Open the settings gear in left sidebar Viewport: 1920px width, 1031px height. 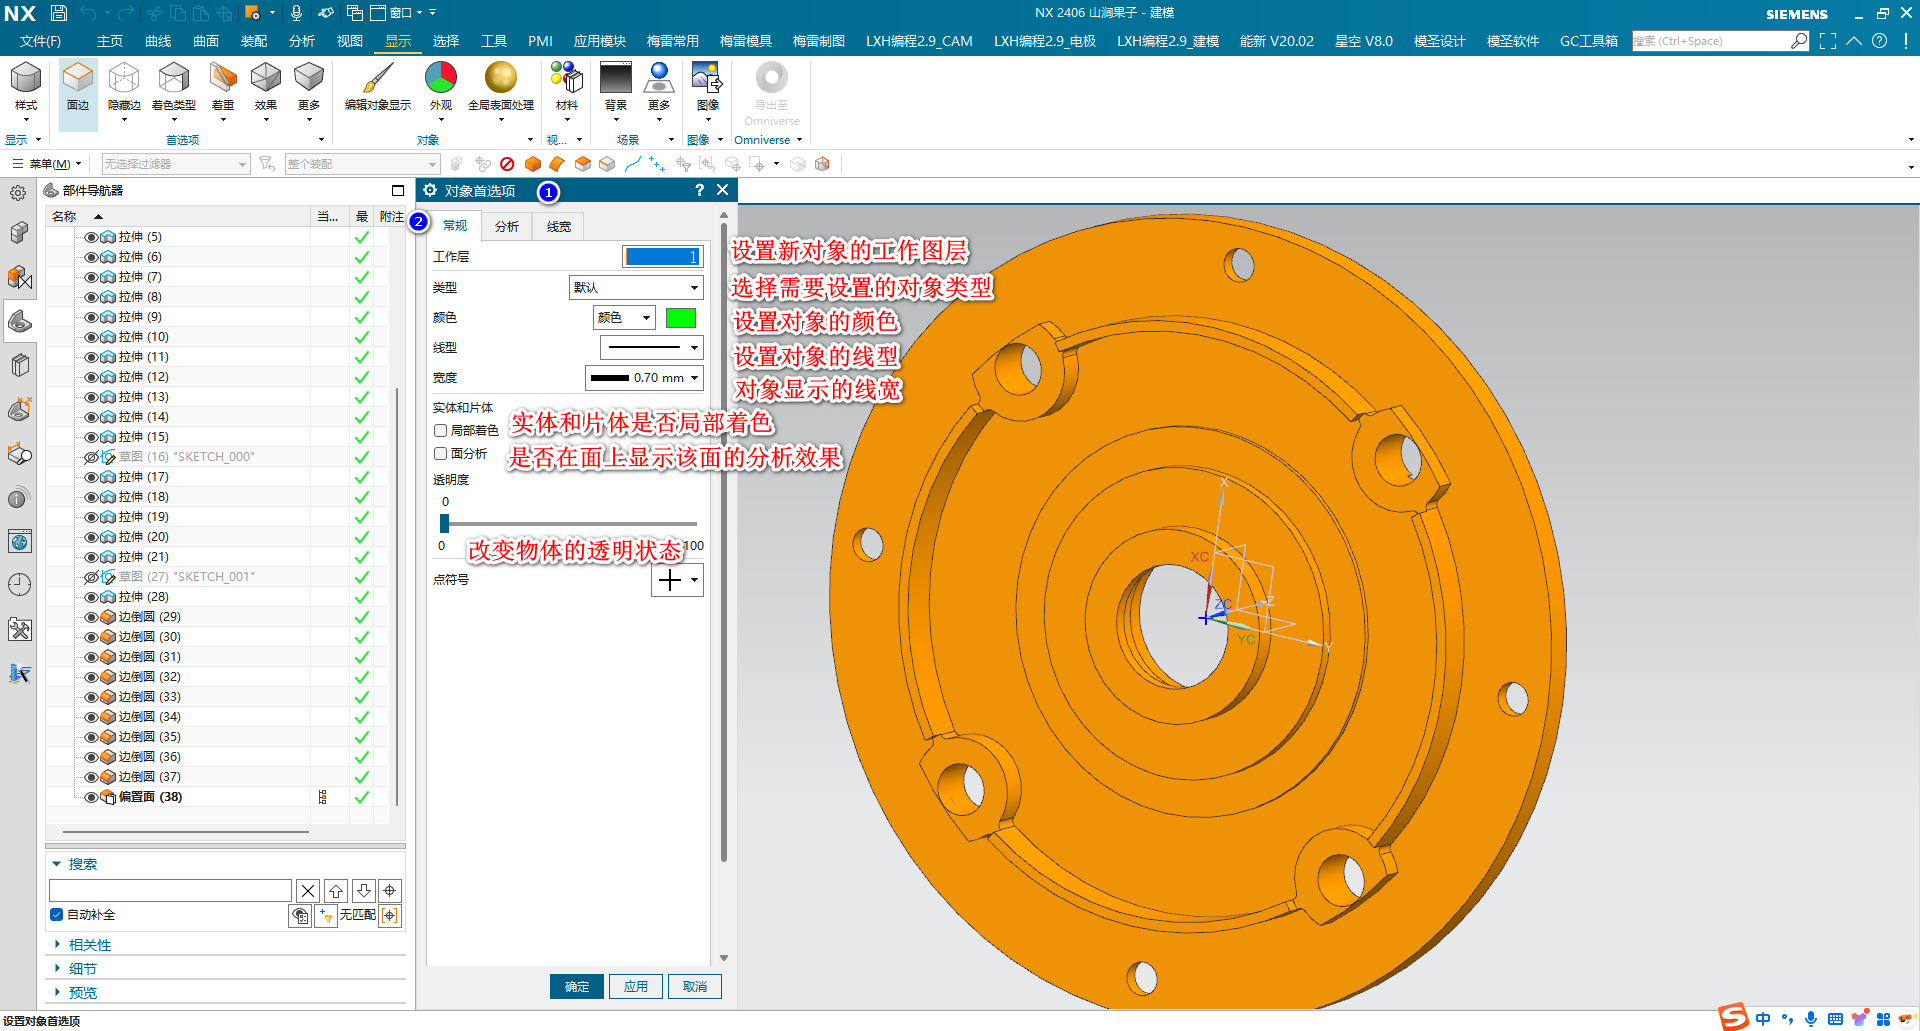tap(18, 193)
